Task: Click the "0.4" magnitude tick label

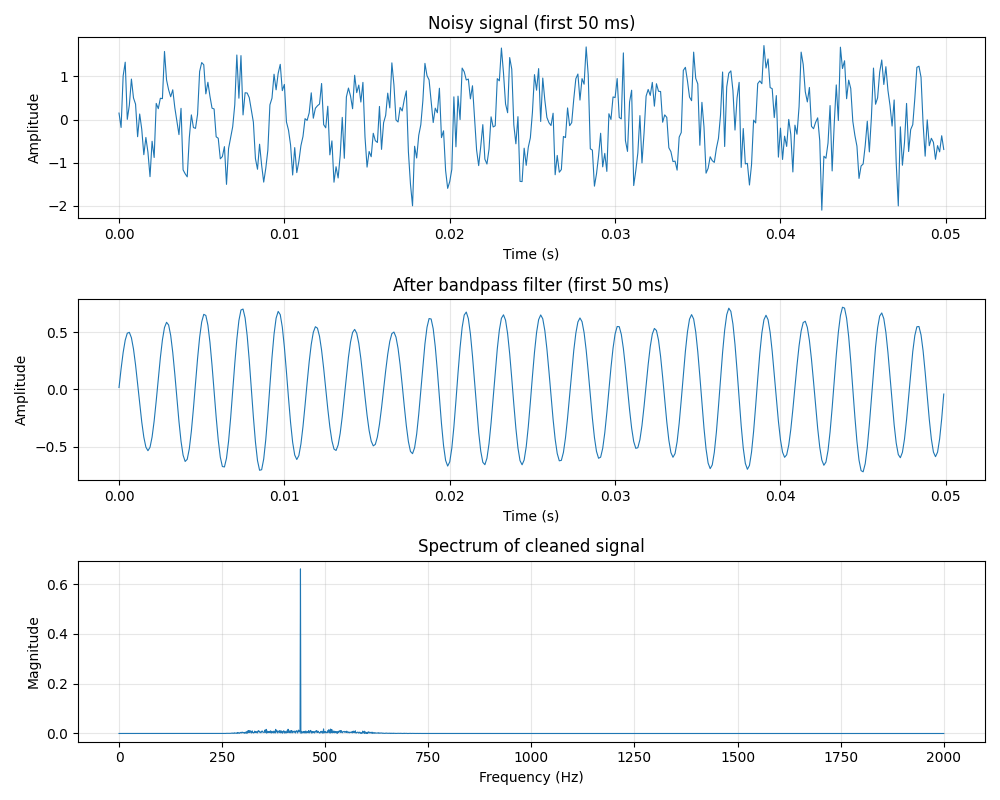Action: (57, 634)
